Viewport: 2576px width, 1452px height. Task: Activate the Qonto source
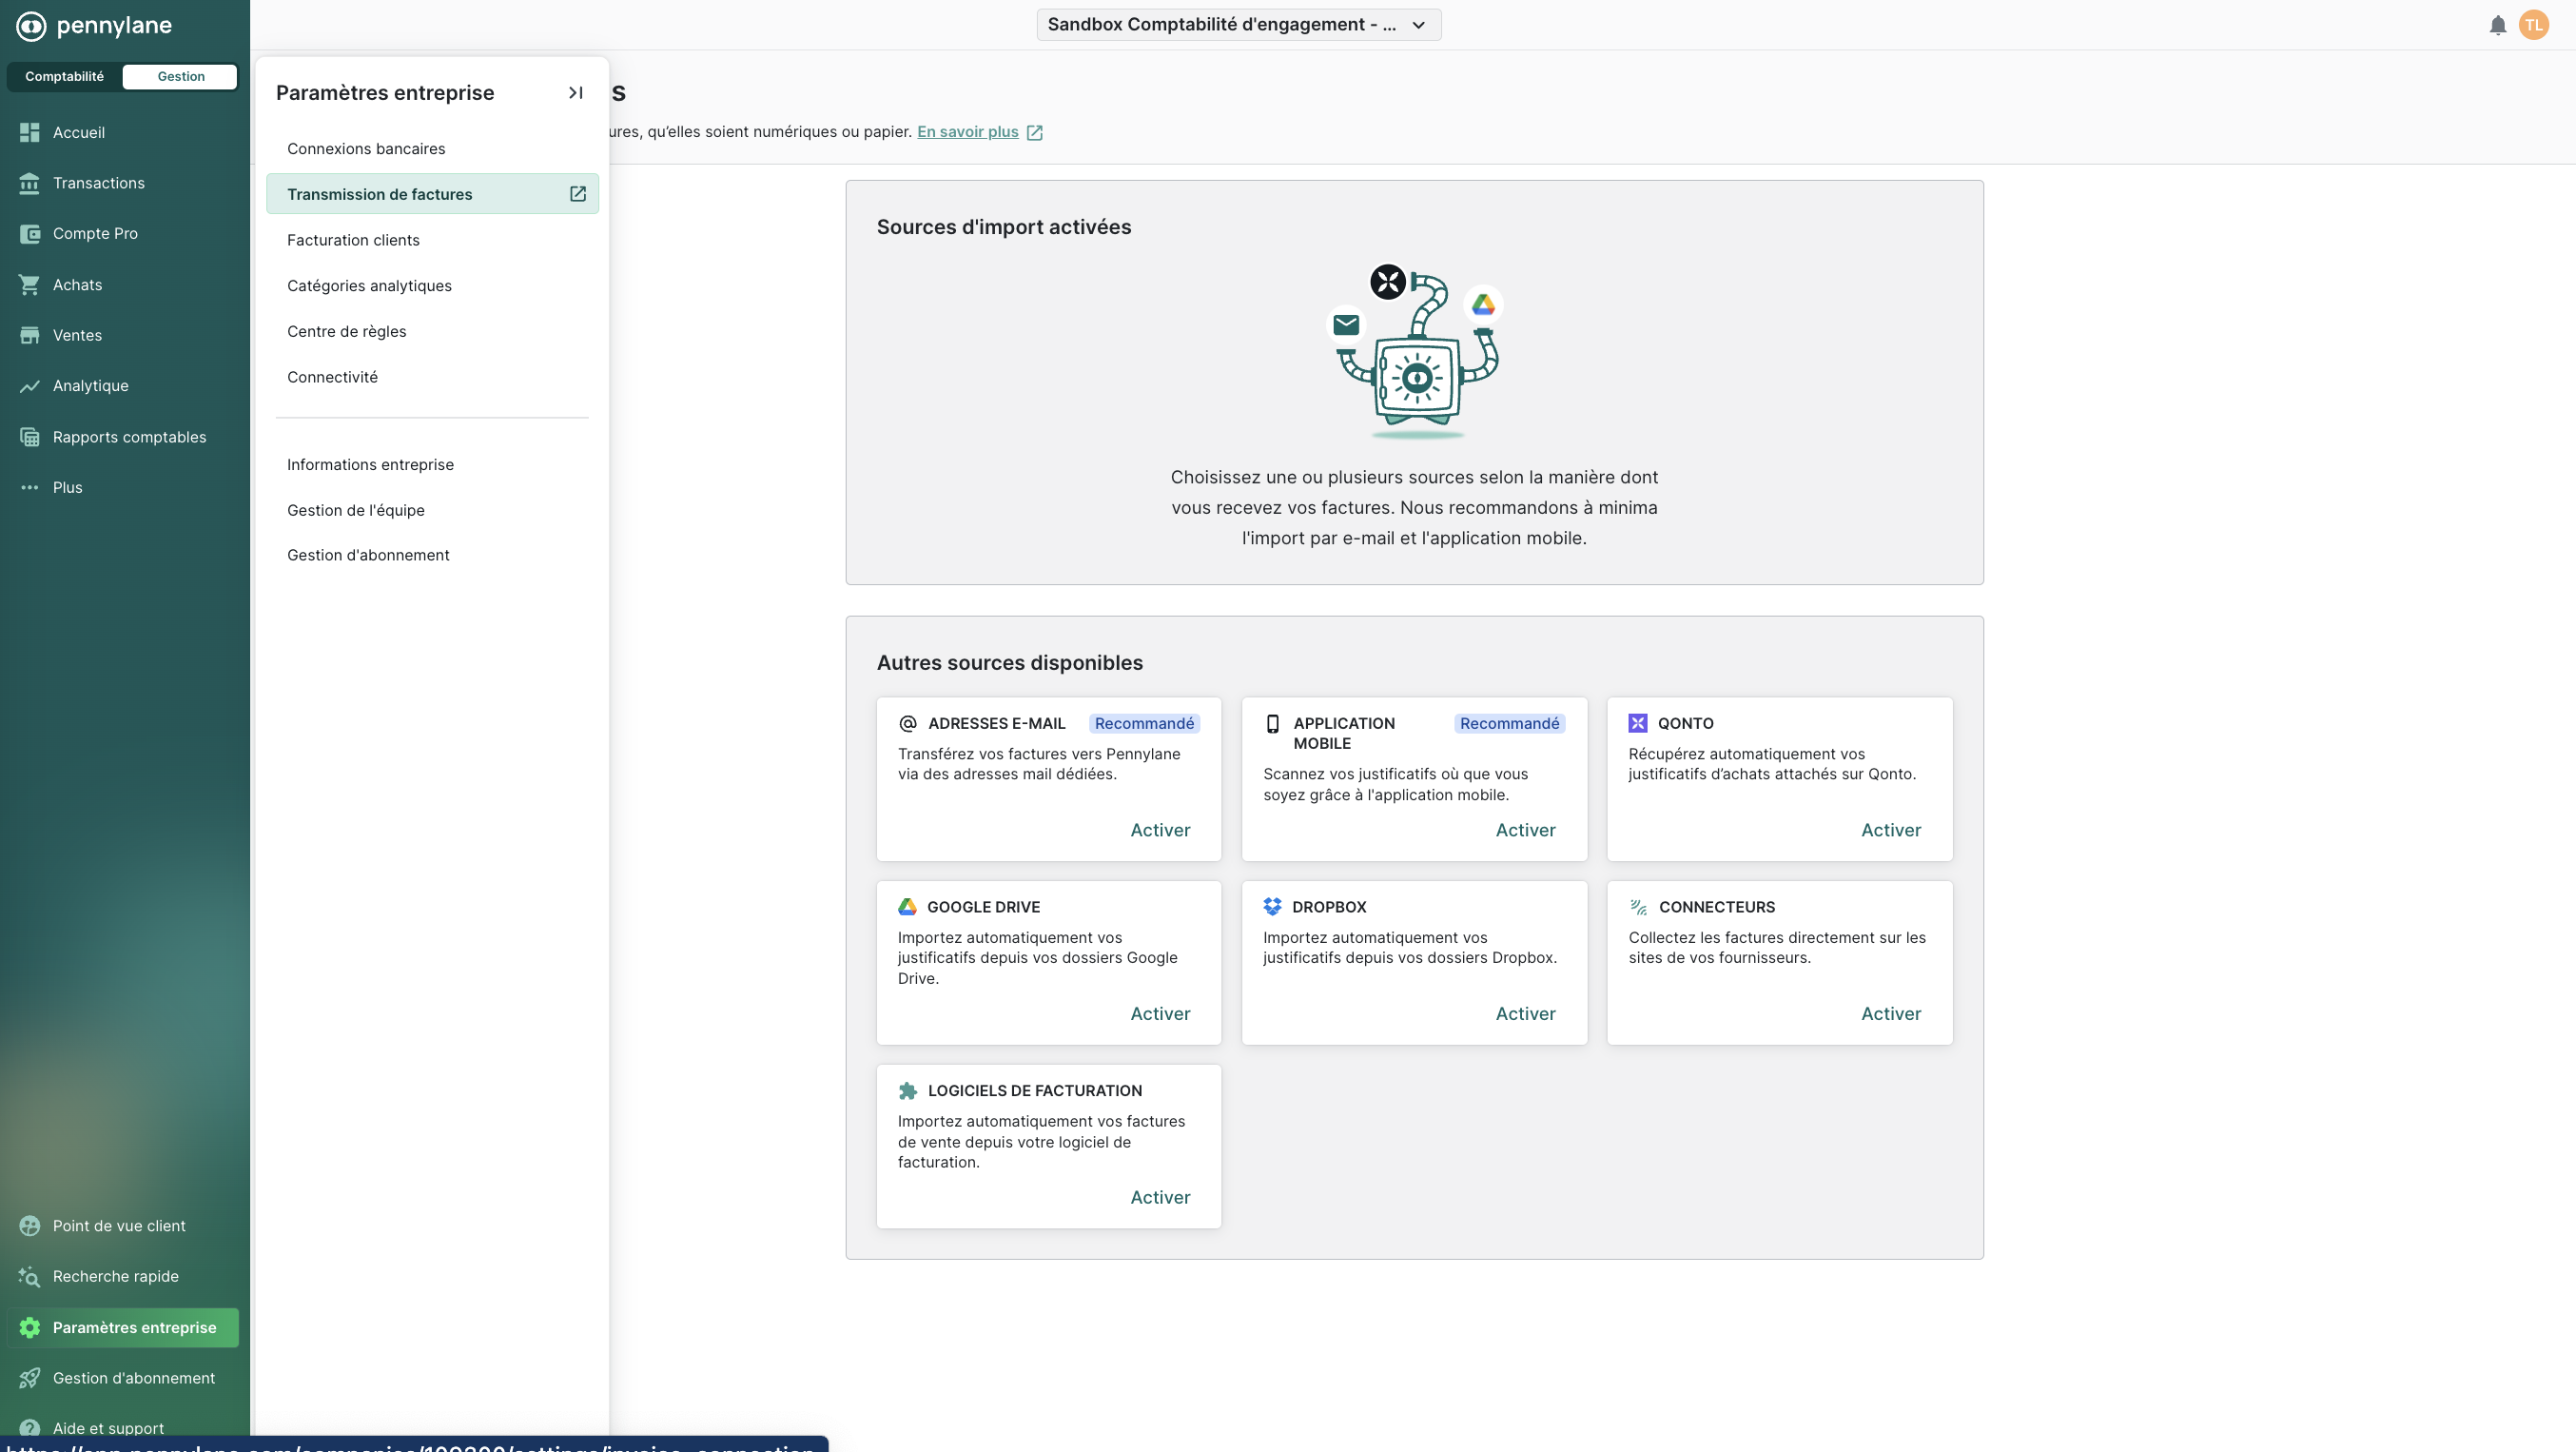click(x=1890, y=830)
